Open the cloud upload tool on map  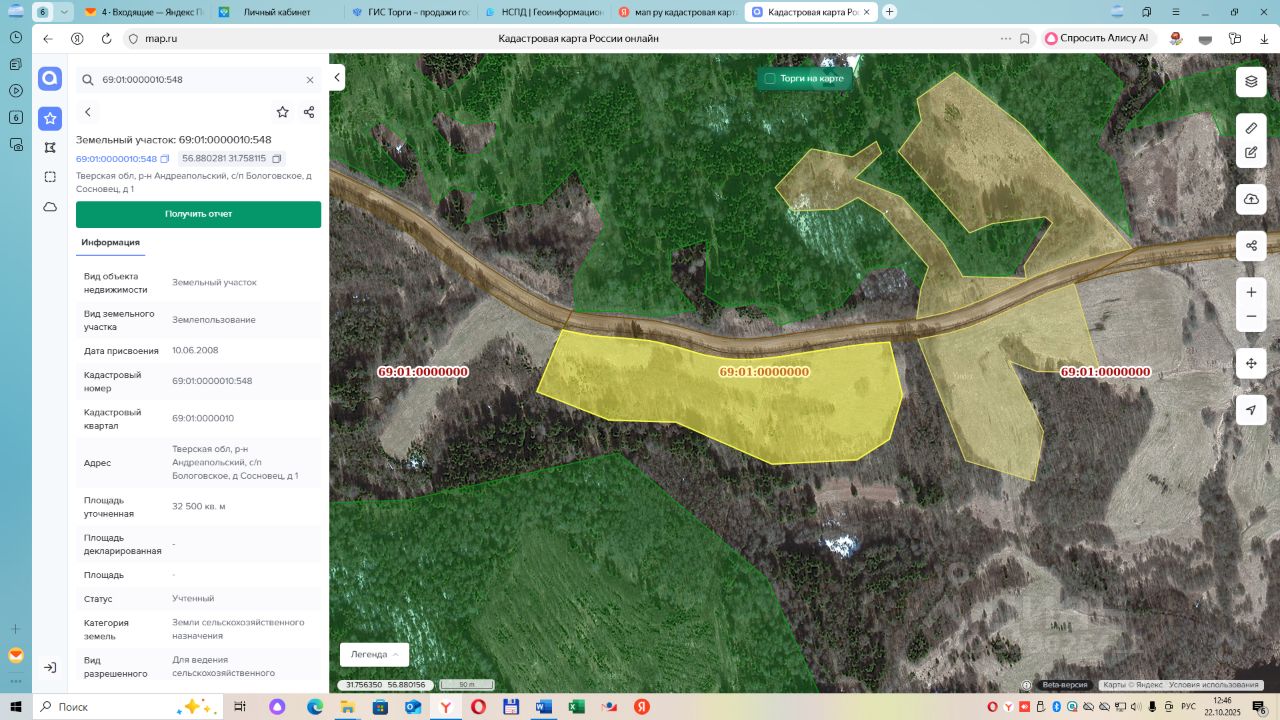click(x=1251, y=199)
